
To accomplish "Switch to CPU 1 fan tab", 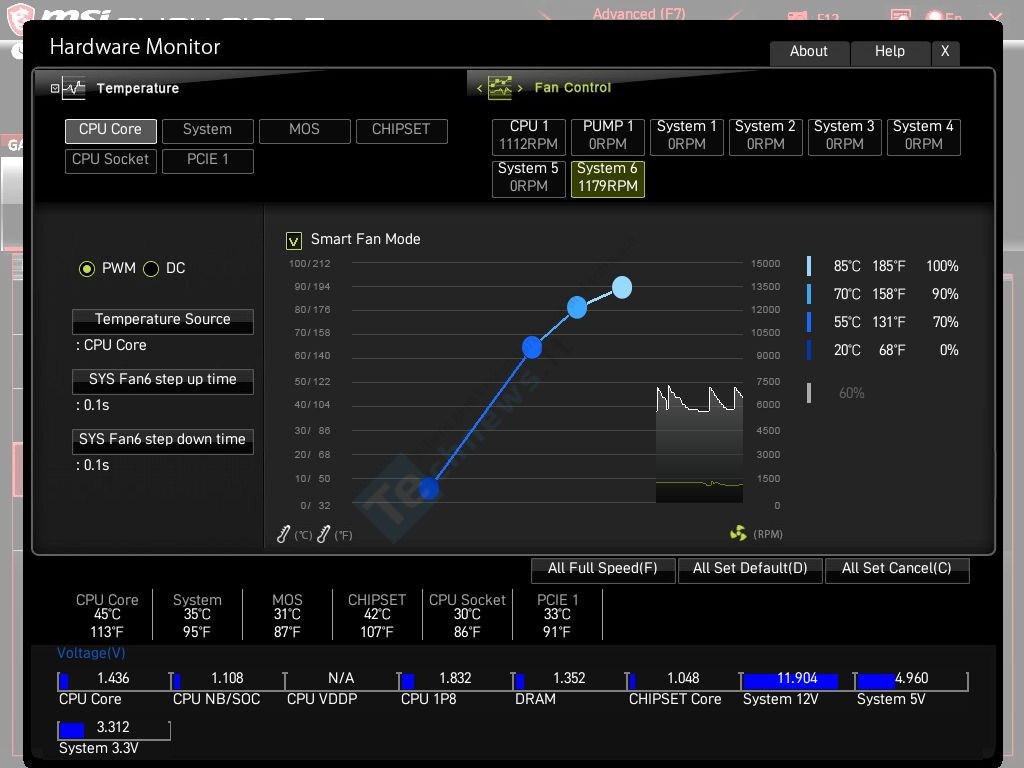I will [x=529, y=136].
